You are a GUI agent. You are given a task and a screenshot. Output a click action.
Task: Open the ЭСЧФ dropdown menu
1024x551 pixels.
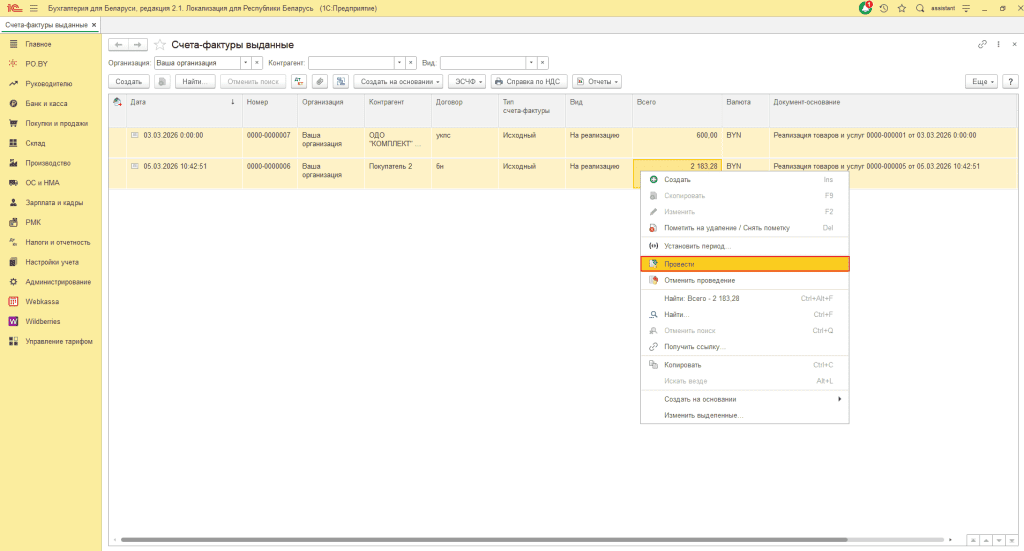point(466,81)
